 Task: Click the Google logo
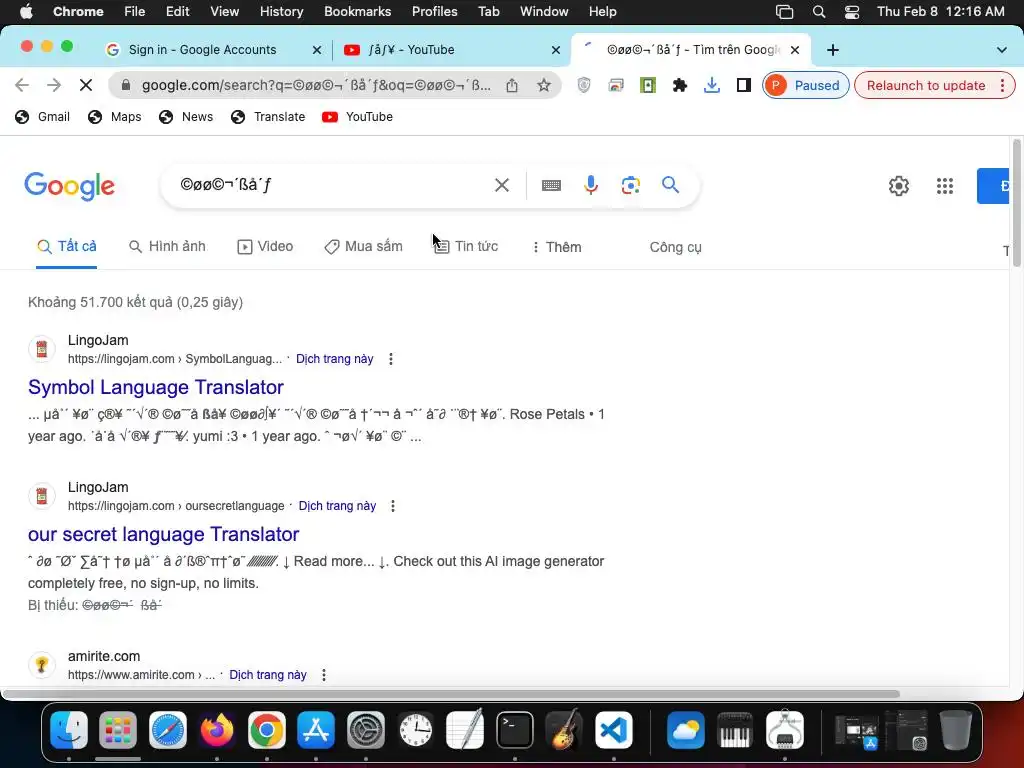(x=69, y=186)
